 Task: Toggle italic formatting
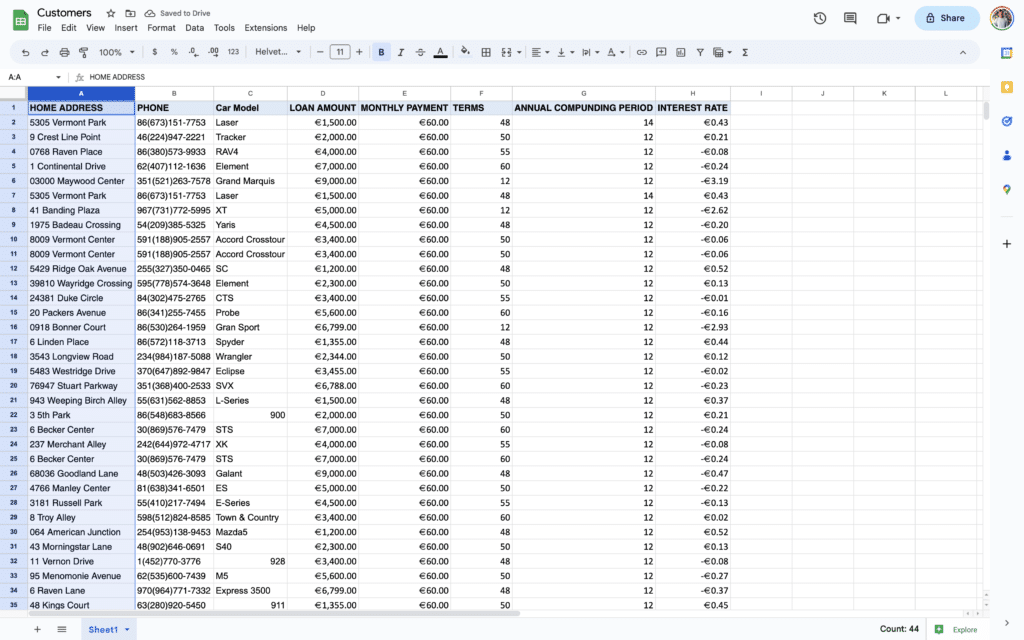click(x=400, y=51)
